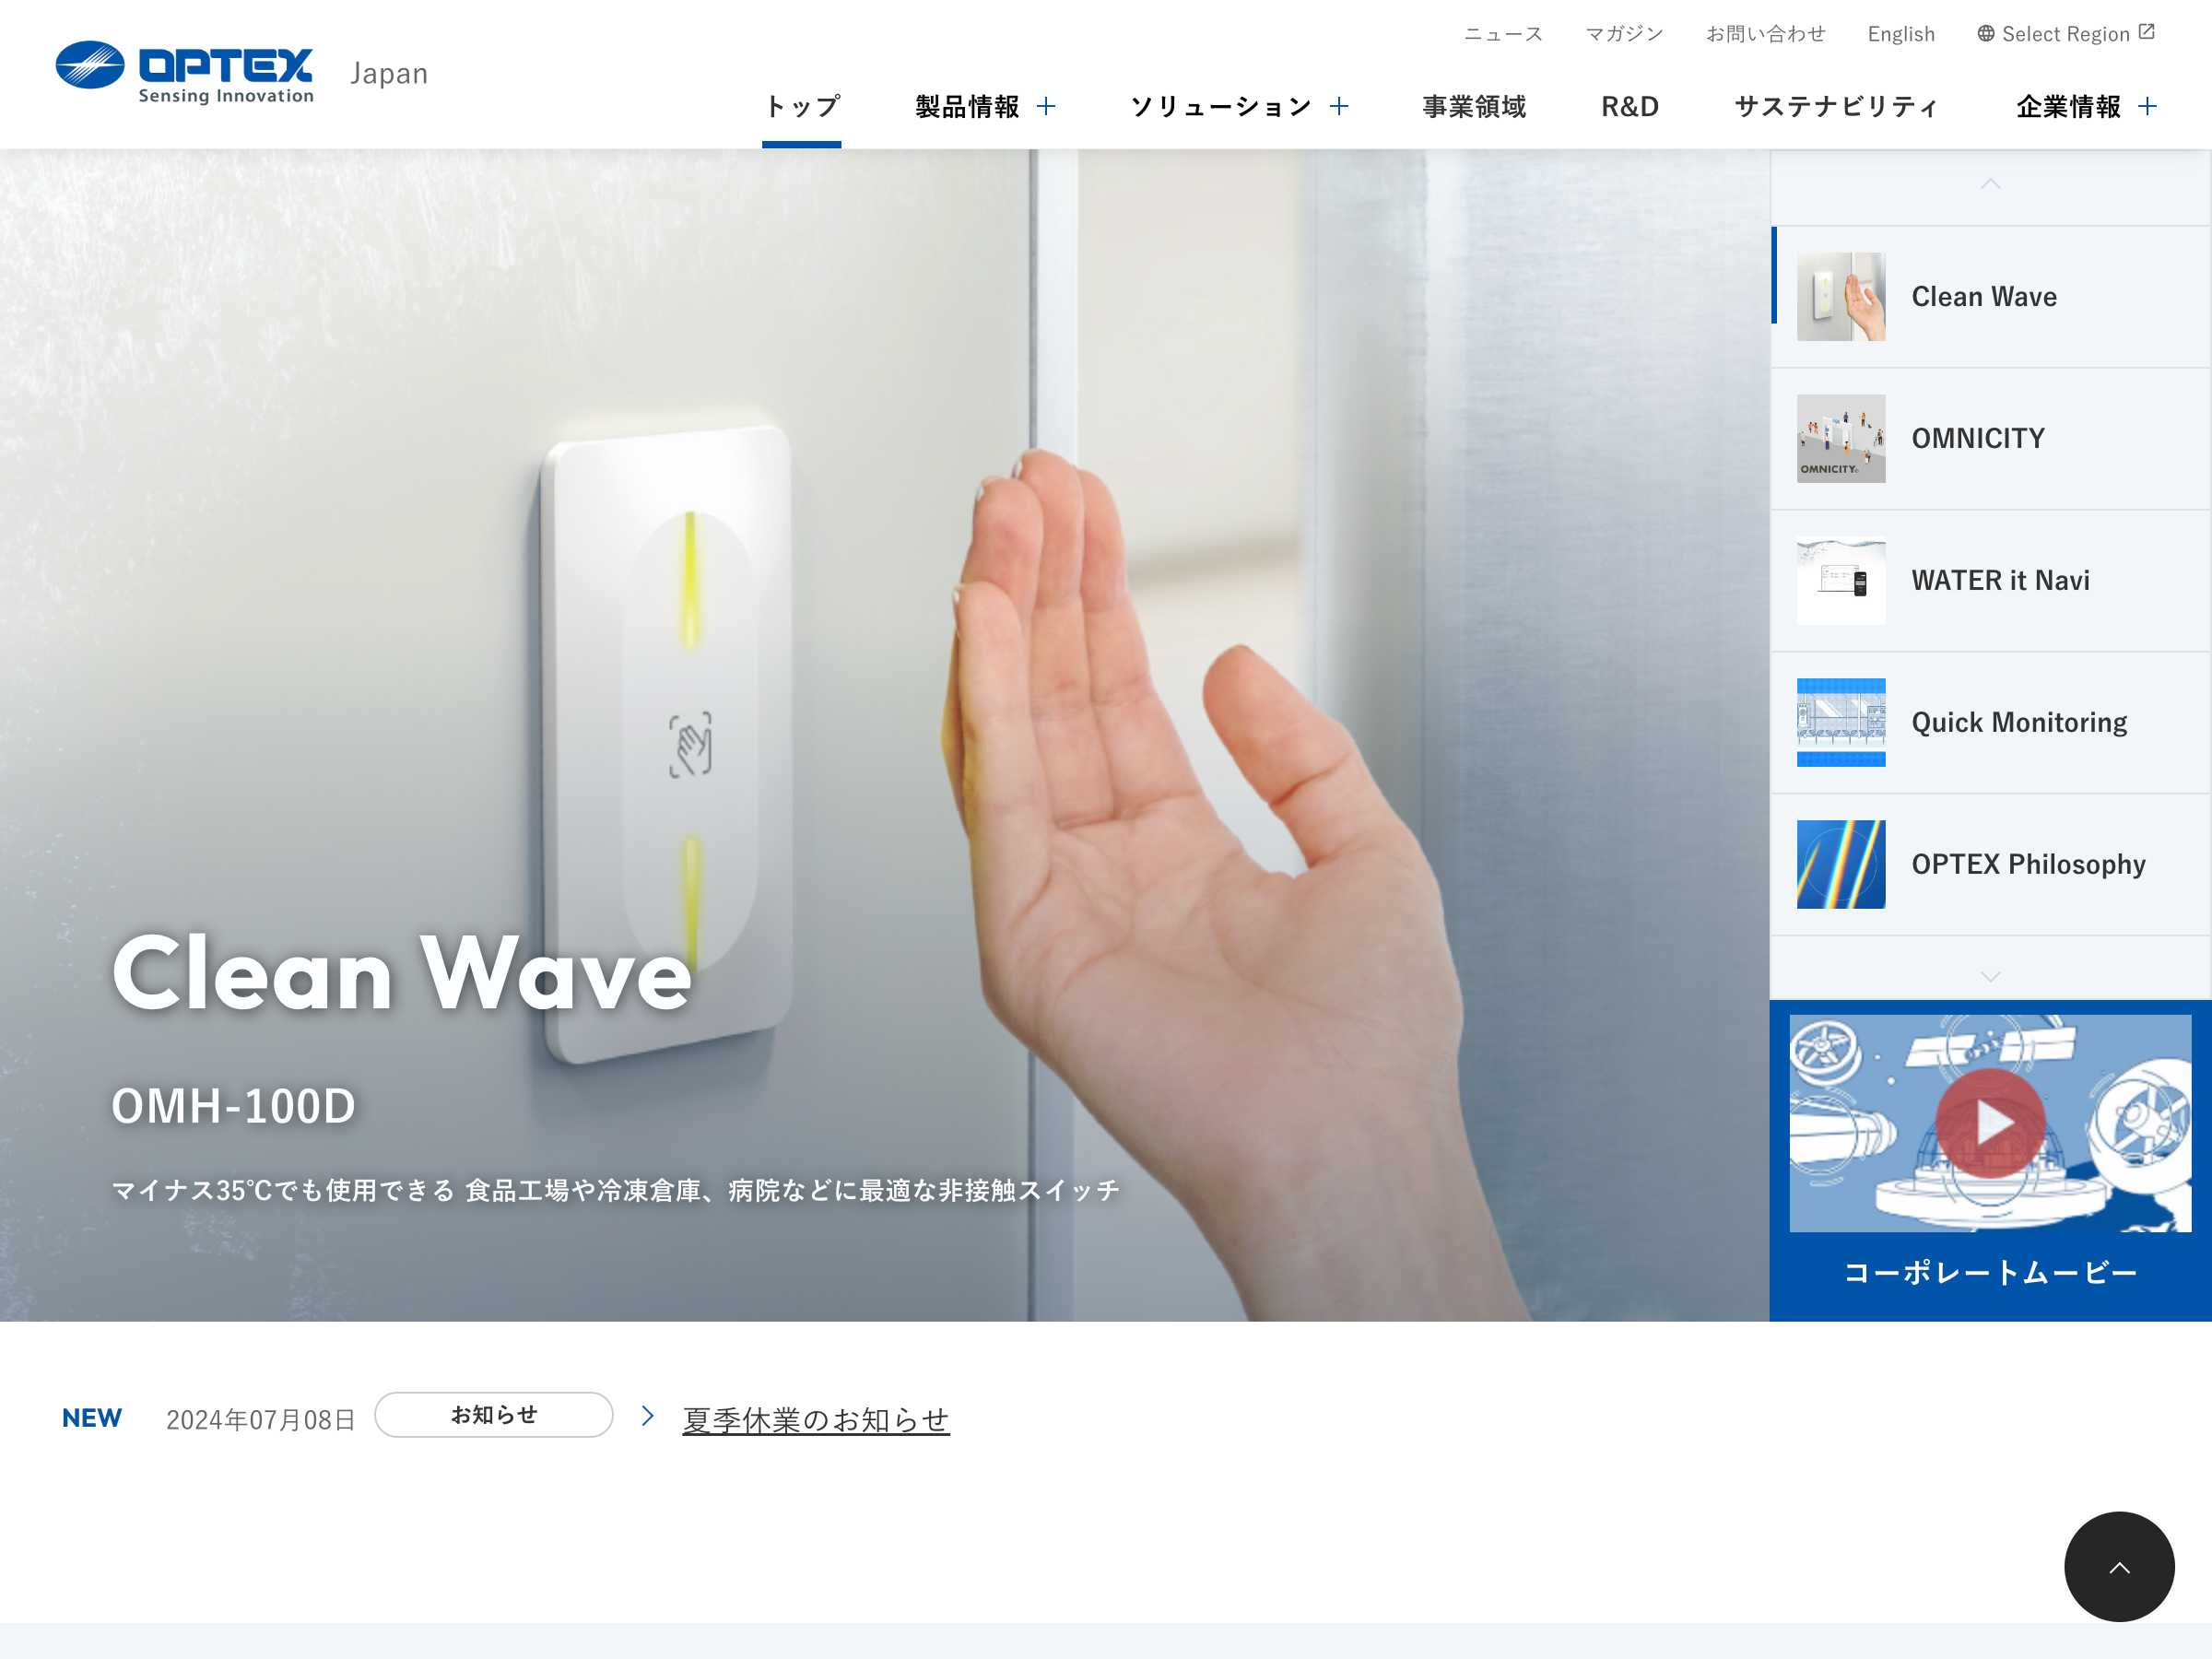Click the OPTEX Sensing Innovation logo

(185, 73)
